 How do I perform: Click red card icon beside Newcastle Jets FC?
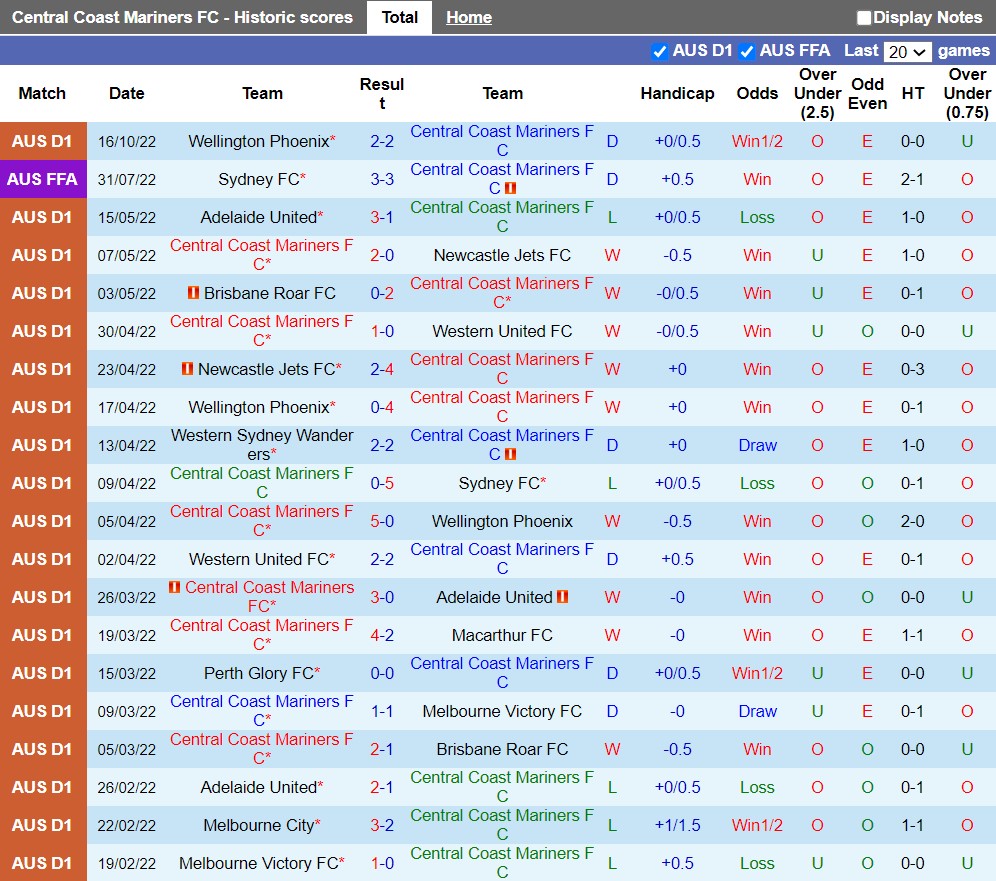click(x=187, y=369)
